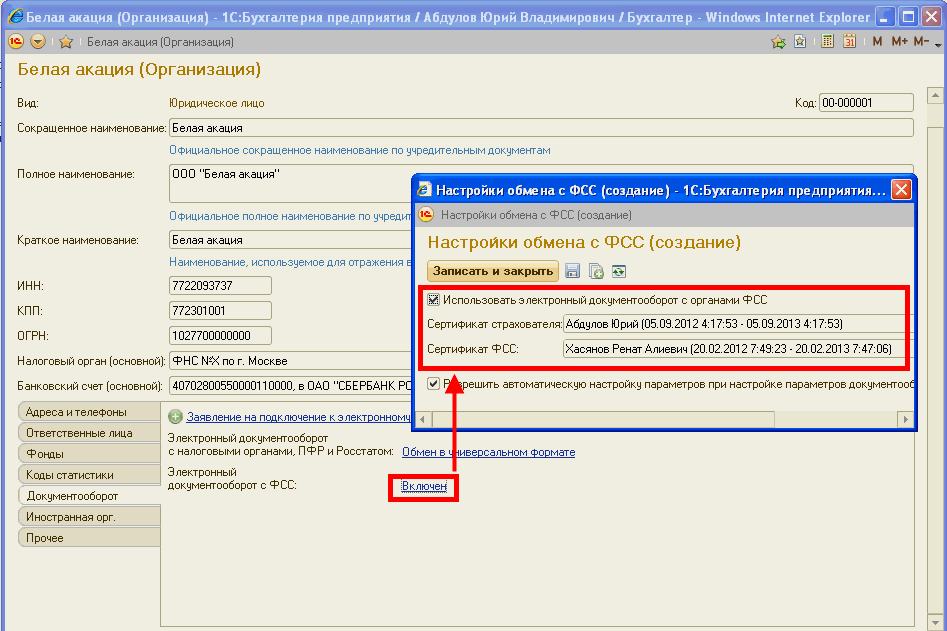
Task: Click the Internet Explorer icon in the main title bar
Action: (x=16, y=17)
